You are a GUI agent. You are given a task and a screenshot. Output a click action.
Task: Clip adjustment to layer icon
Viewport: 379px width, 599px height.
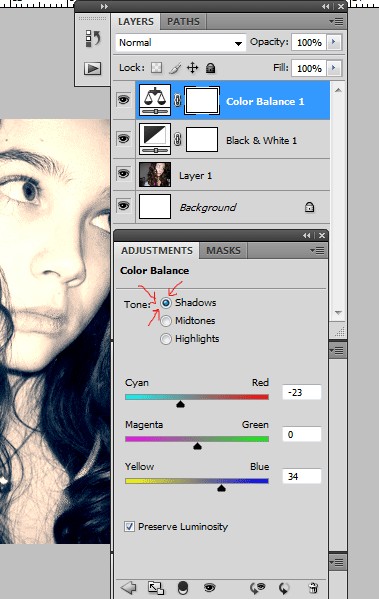(183, 587)
